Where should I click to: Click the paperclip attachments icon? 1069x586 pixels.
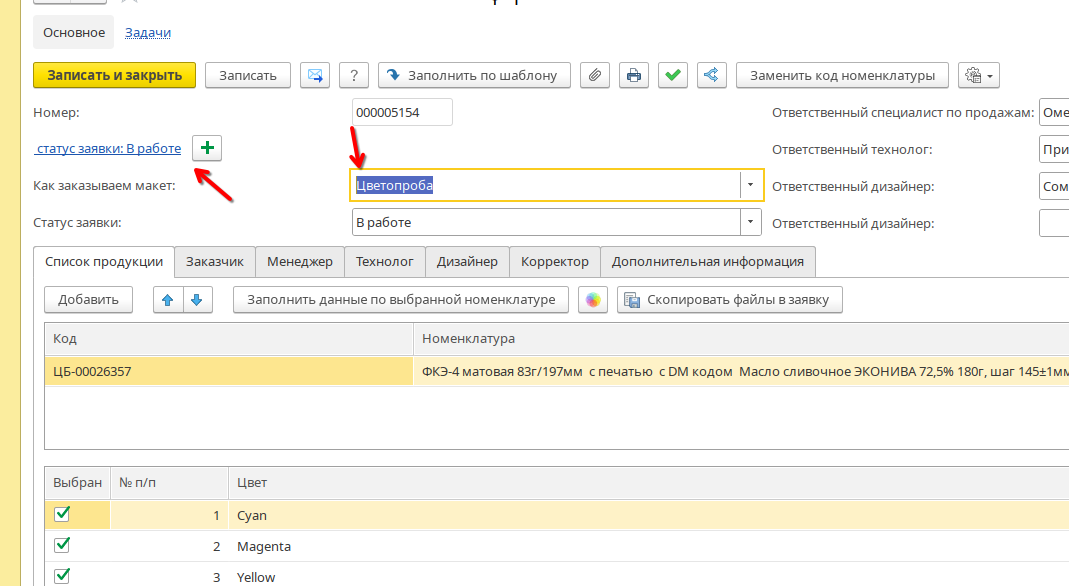595,75
